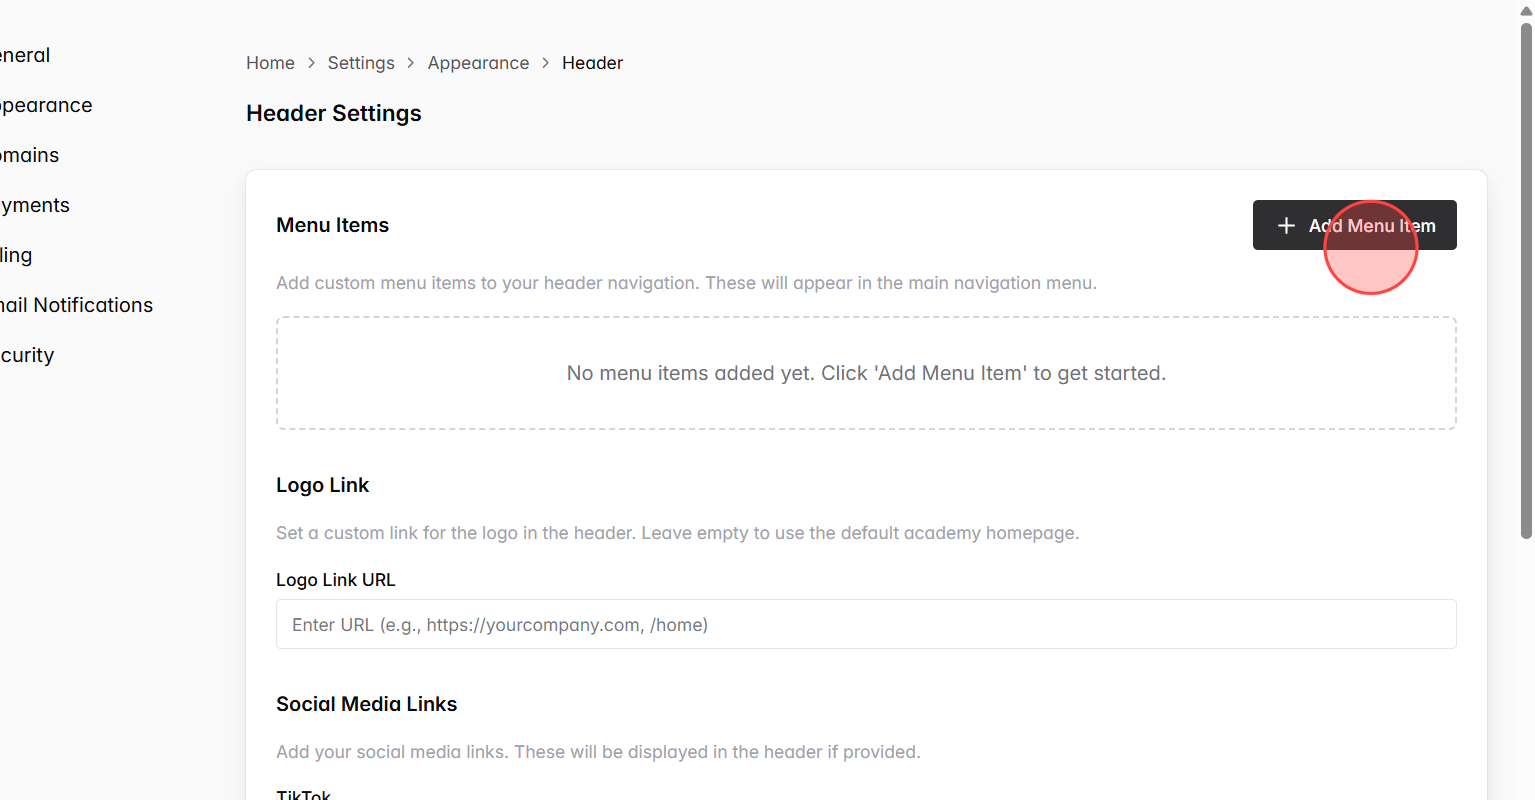Click the empty menu items placeholder box

[x=866, y=372]
